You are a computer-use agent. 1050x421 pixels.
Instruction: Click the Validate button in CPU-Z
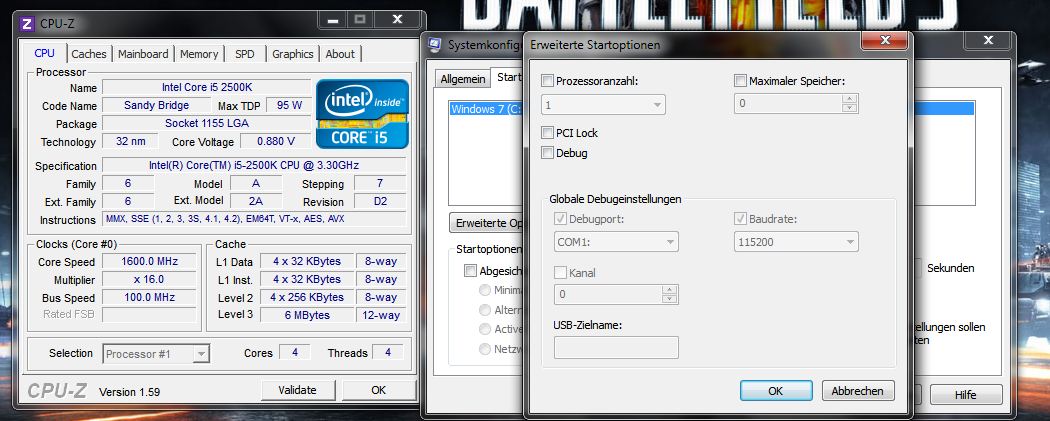coord(297,390)
